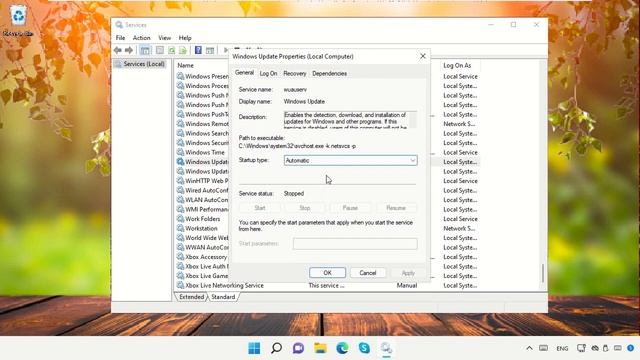Toggle the Show/Hide Console Tree toolbar icon
Screen dimensions: 640x360
tap(145, 50)
